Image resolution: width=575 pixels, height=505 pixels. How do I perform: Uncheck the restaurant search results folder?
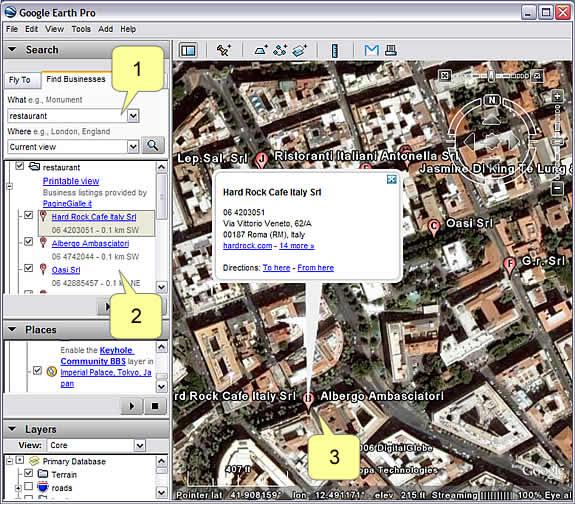click(x=19, y=166)
